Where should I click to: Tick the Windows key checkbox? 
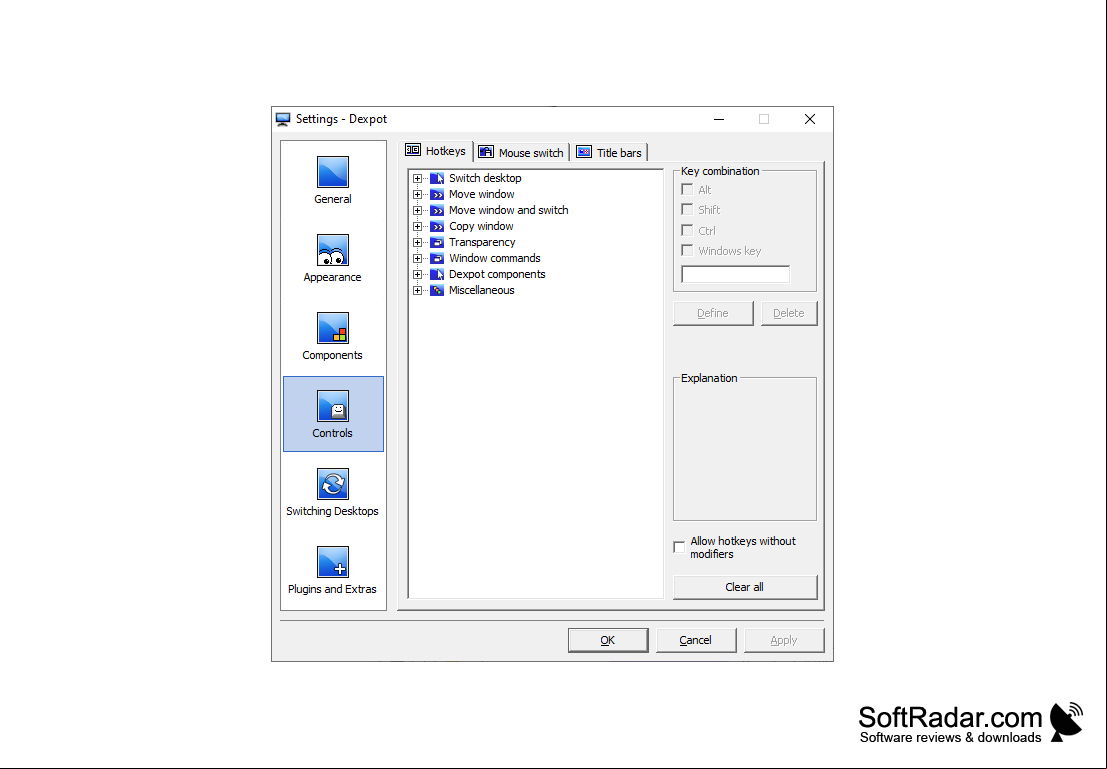(x=687, y=251)
